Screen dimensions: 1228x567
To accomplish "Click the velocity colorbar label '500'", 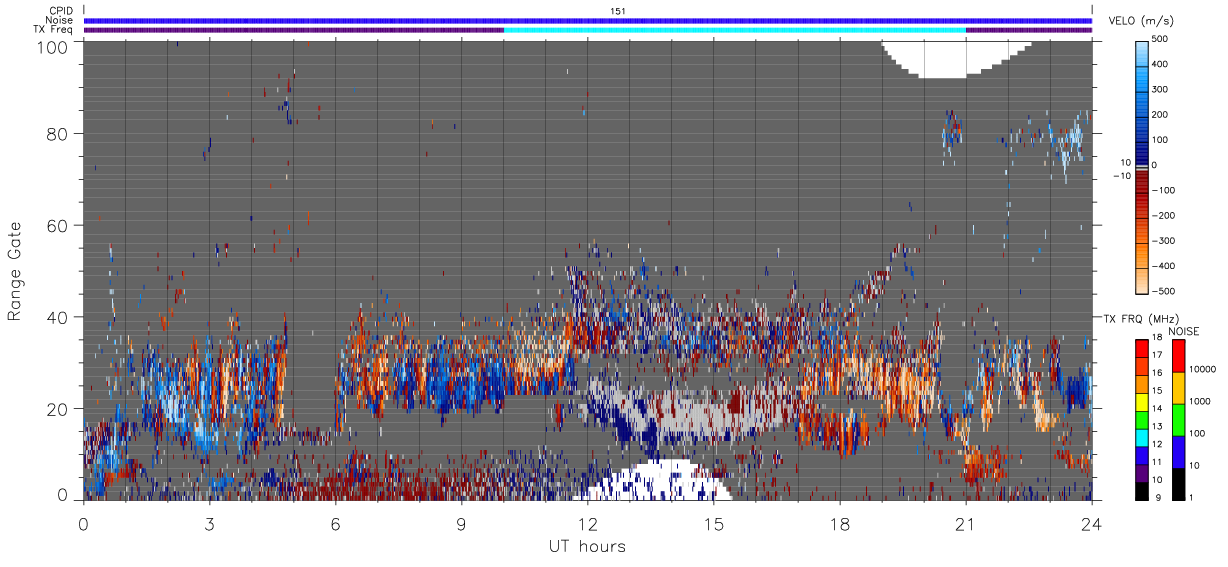I will click(x=1161, y=38).
